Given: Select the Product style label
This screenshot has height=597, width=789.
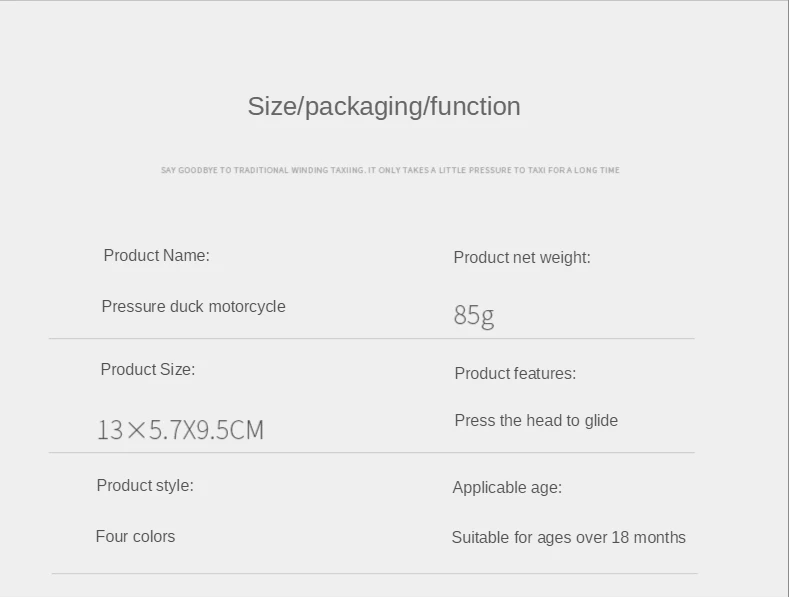Looking at the screenshot, I should [x=145, y=486].
